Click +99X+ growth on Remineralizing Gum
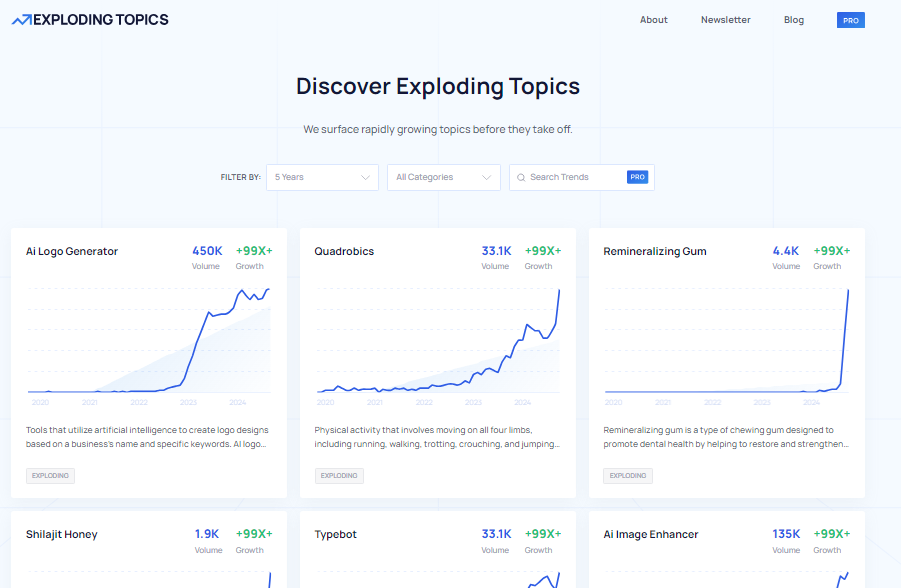Viewport: 901px width, 588px height. [831, 251]
